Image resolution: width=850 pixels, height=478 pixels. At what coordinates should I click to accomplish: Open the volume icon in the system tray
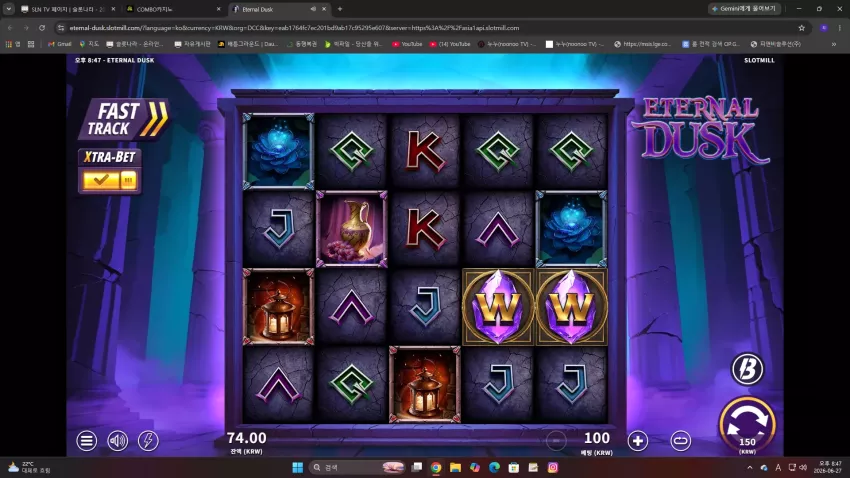coord(803,468)
